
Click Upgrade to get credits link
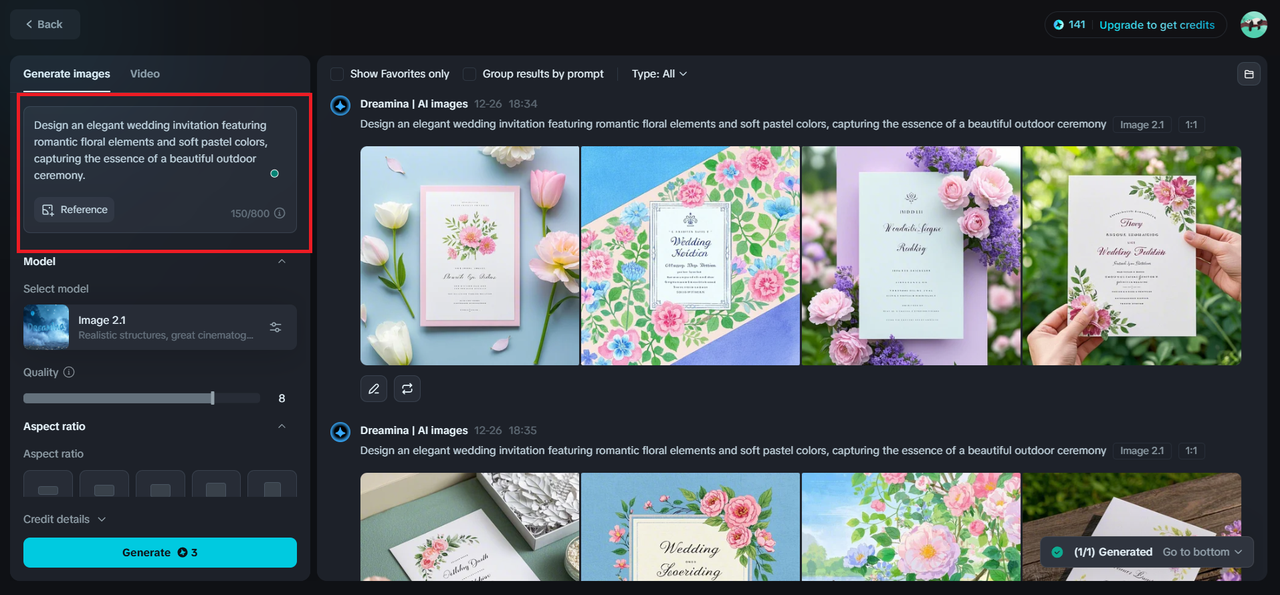pyautogui.click(x=1157, y=25)
